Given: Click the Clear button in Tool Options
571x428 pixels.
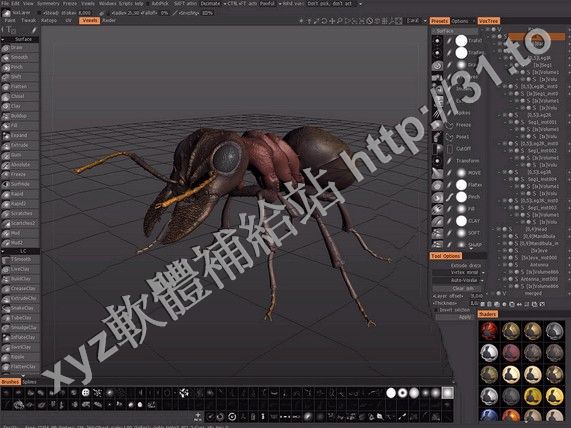Looking at the screenshot, I should click(458, 288).
